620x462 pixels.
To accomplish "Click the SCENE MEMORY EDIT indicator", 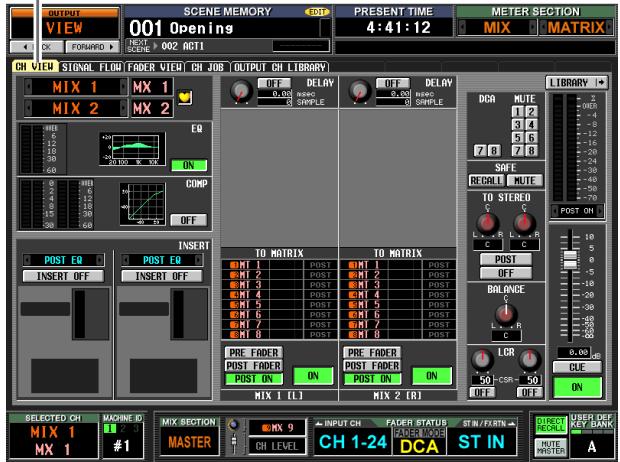I will [x=317, y=12].
